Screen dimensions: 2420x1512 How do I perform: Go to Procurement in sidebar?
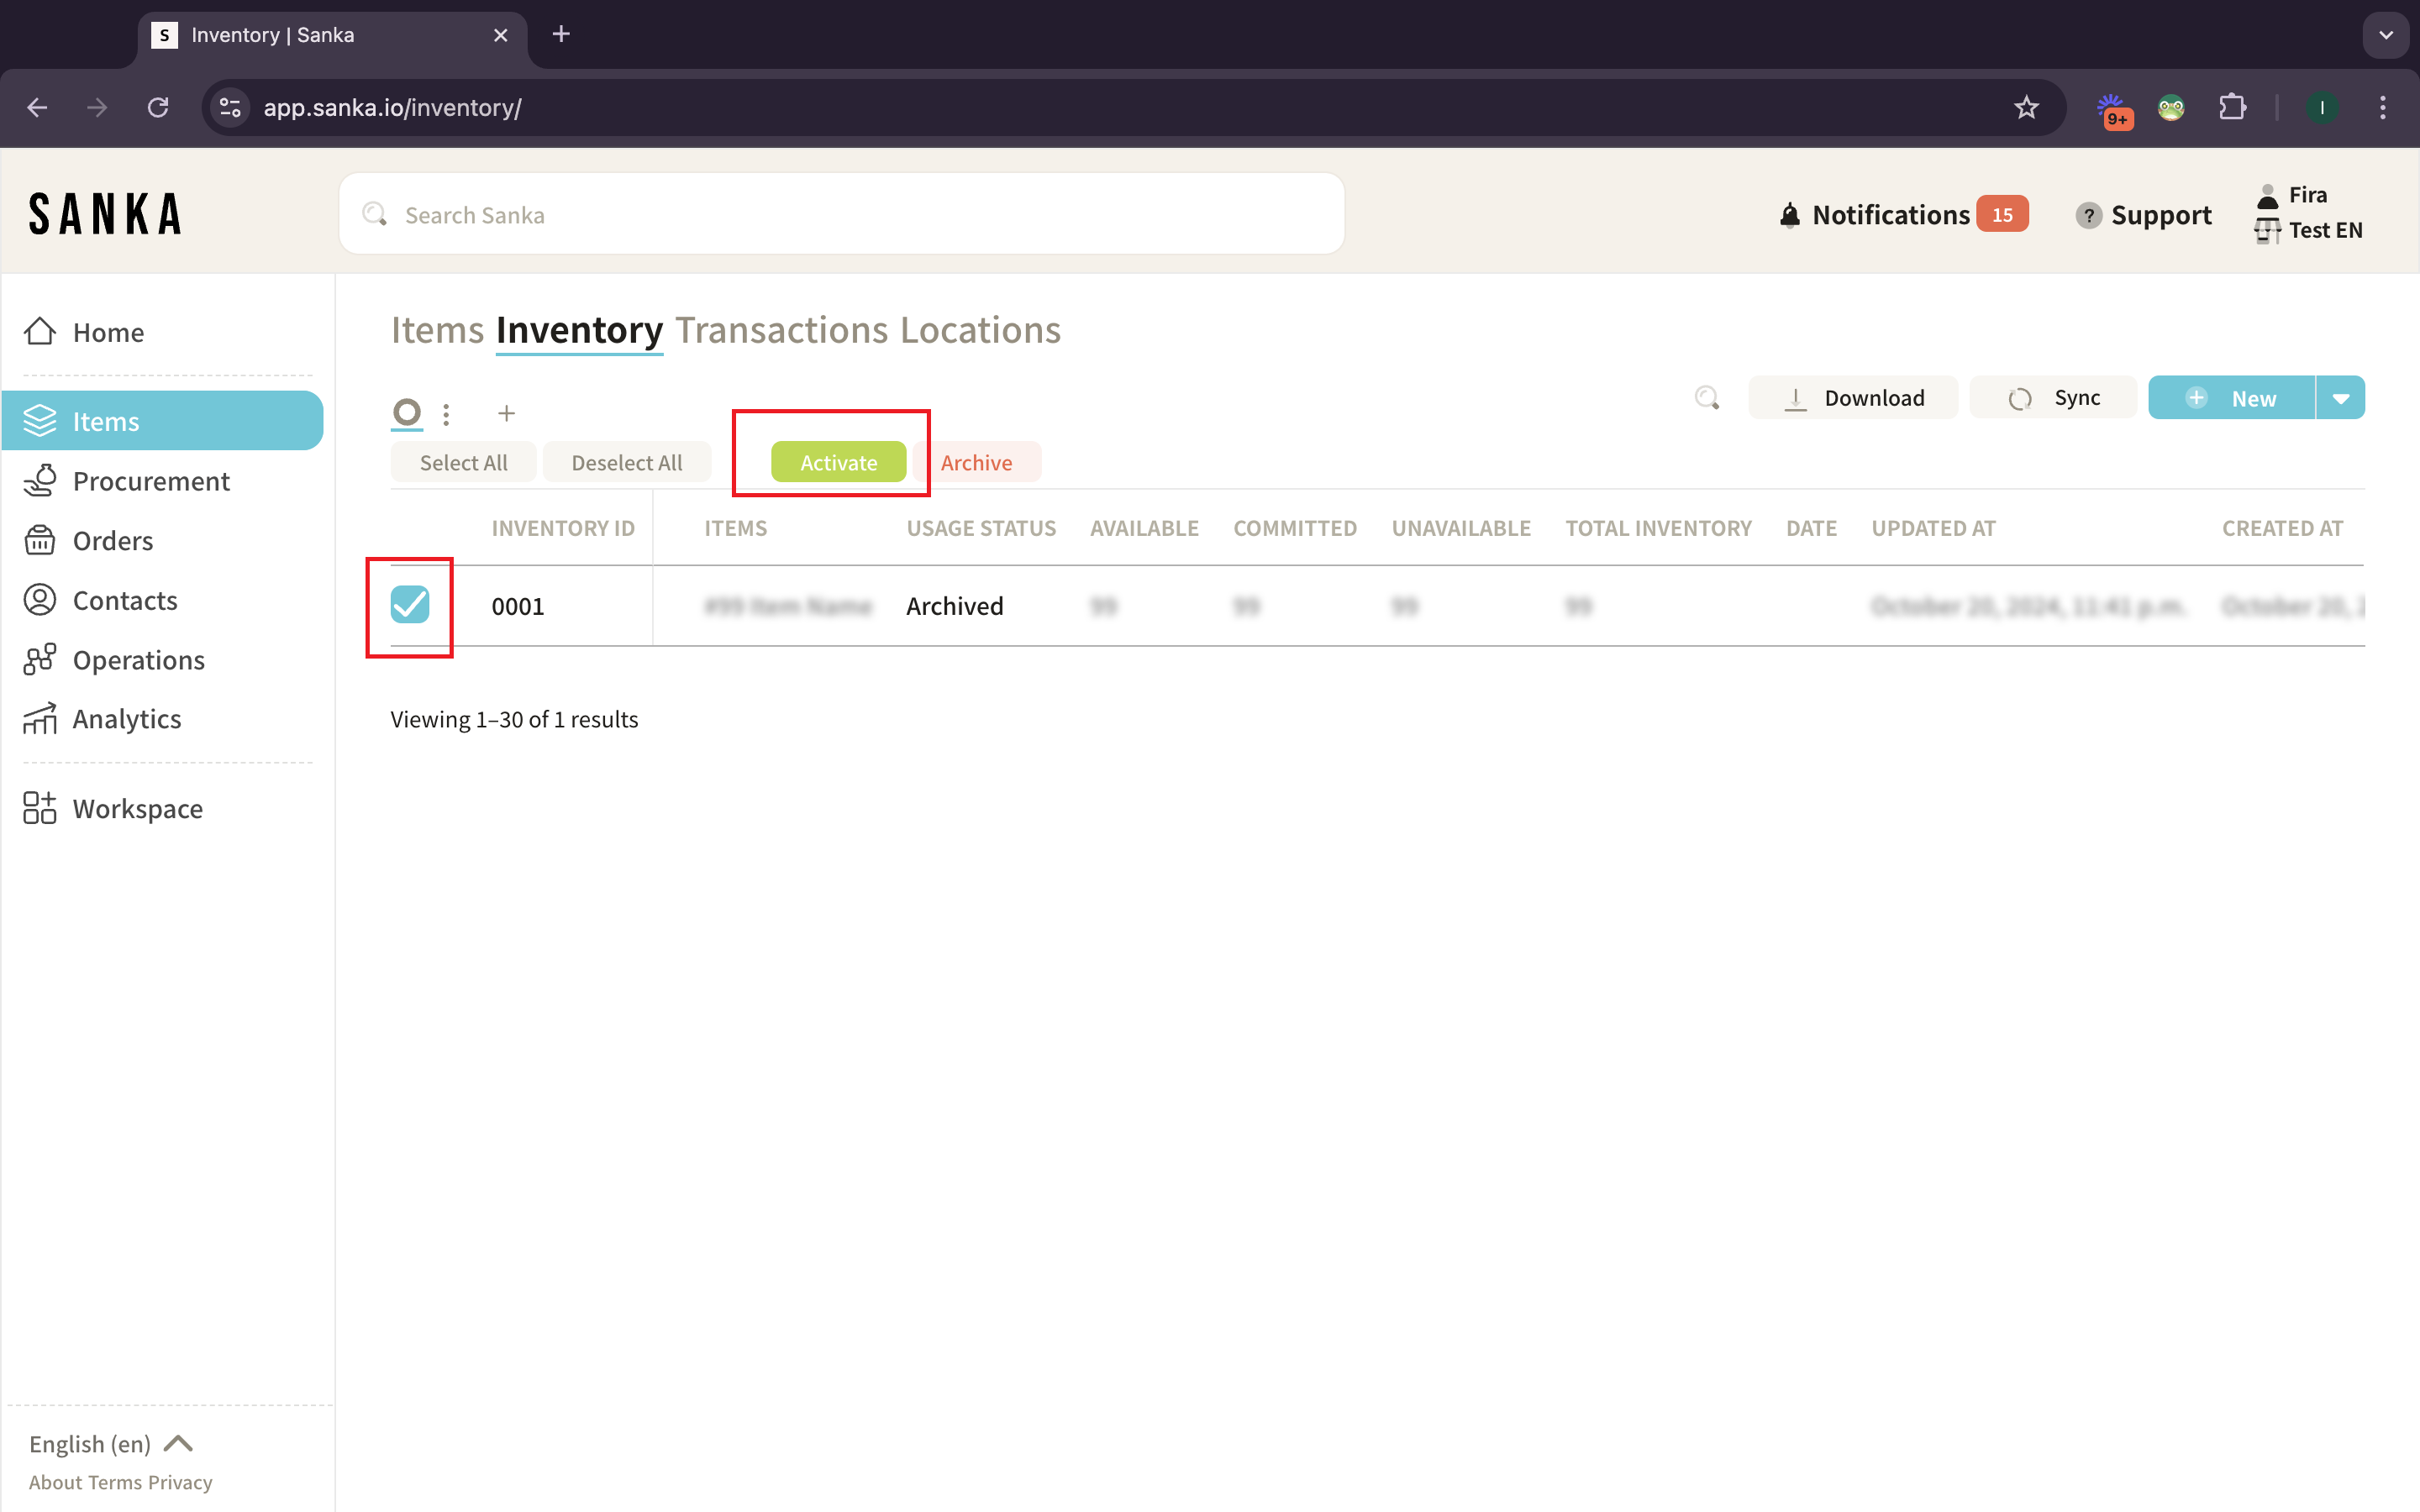[151, 481]
